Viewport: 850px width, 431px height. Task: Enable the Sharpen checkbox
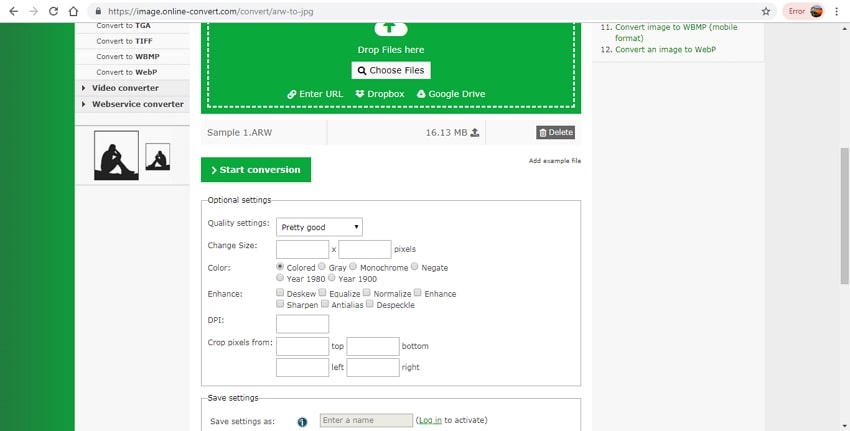click(280, 304)
